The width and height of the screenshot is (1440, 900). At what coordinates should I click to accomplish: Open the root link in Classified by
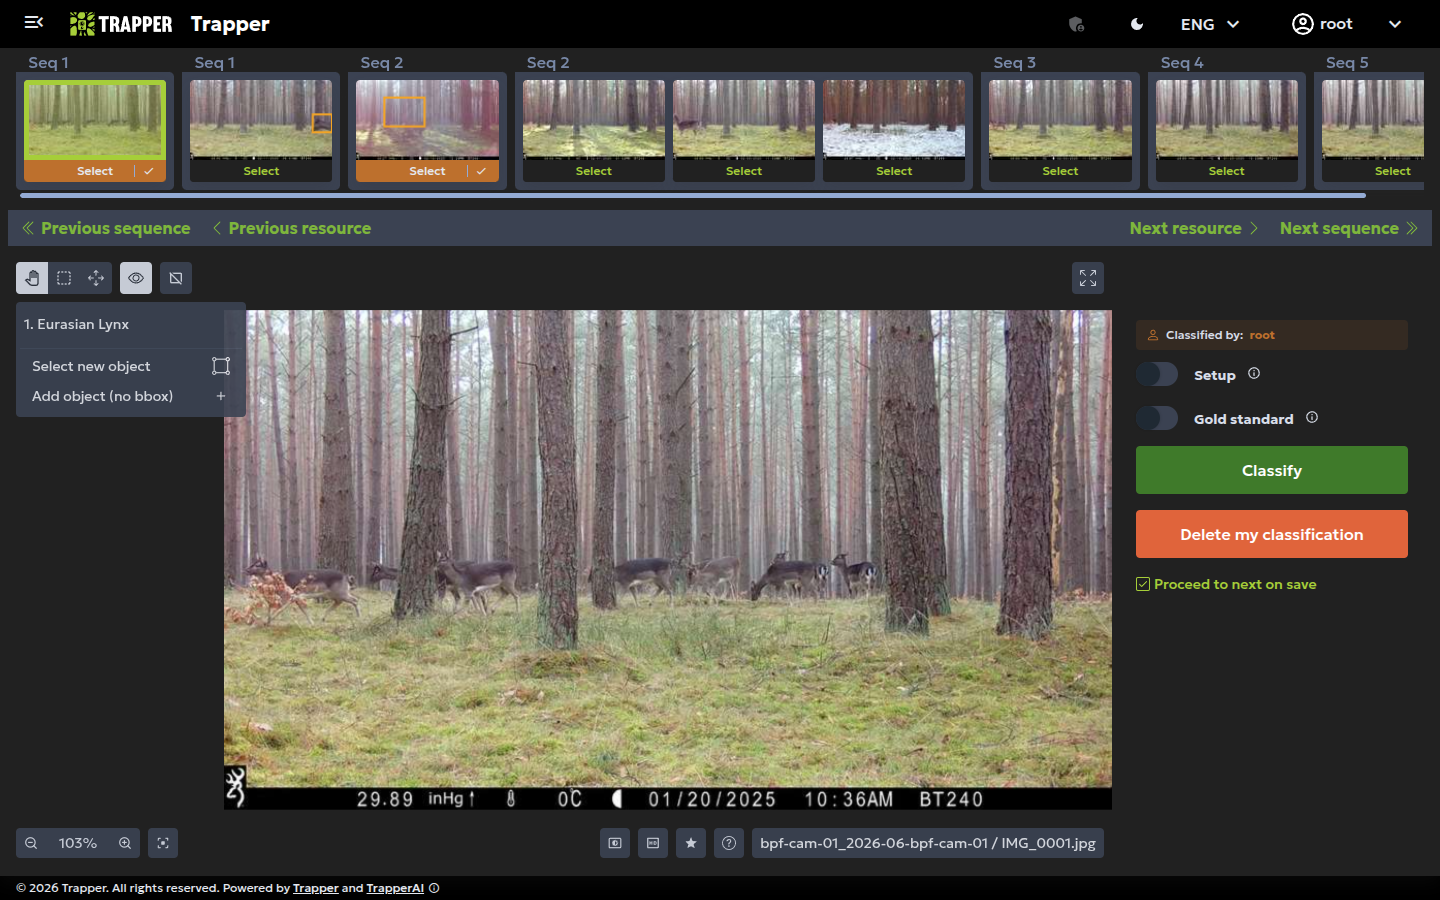click(1262, 335)
